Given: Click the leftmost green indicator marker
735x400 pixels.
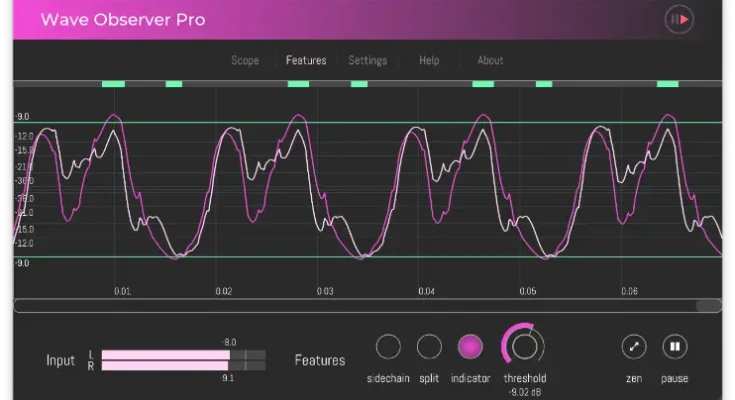Looking at the screenshot, I should click(113, 84).
